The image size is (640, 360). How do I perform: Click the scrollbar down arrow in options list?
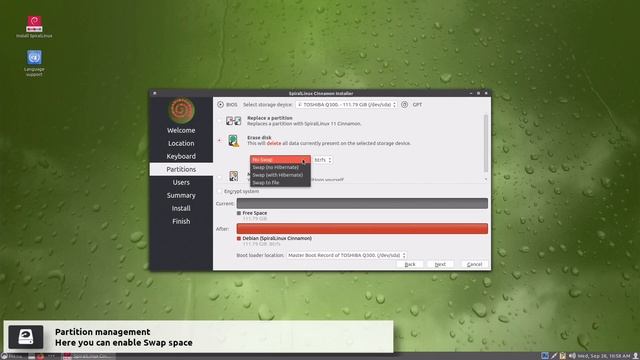(486, 180)
